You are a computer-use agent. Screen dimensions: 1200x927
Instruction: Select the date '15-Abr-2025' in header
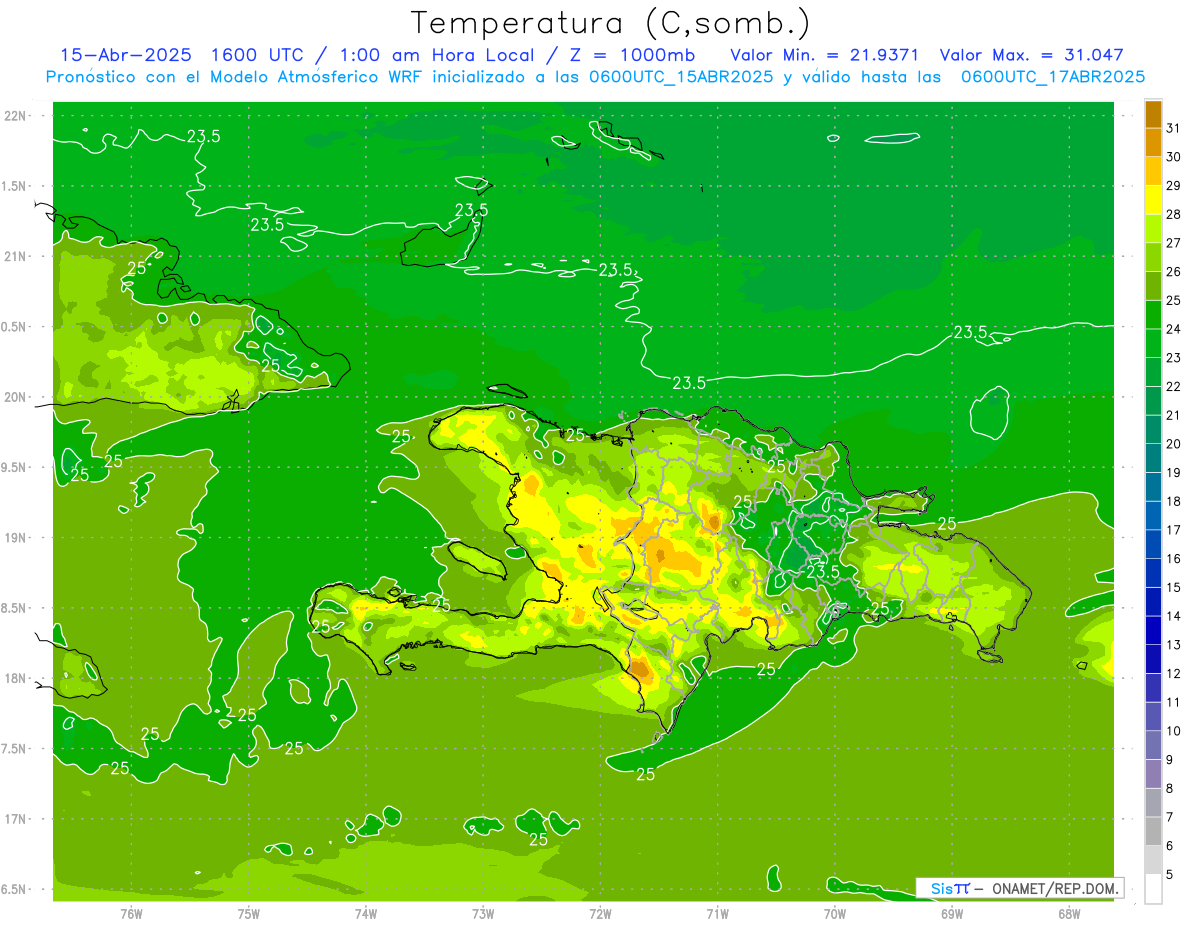[126, 55]
